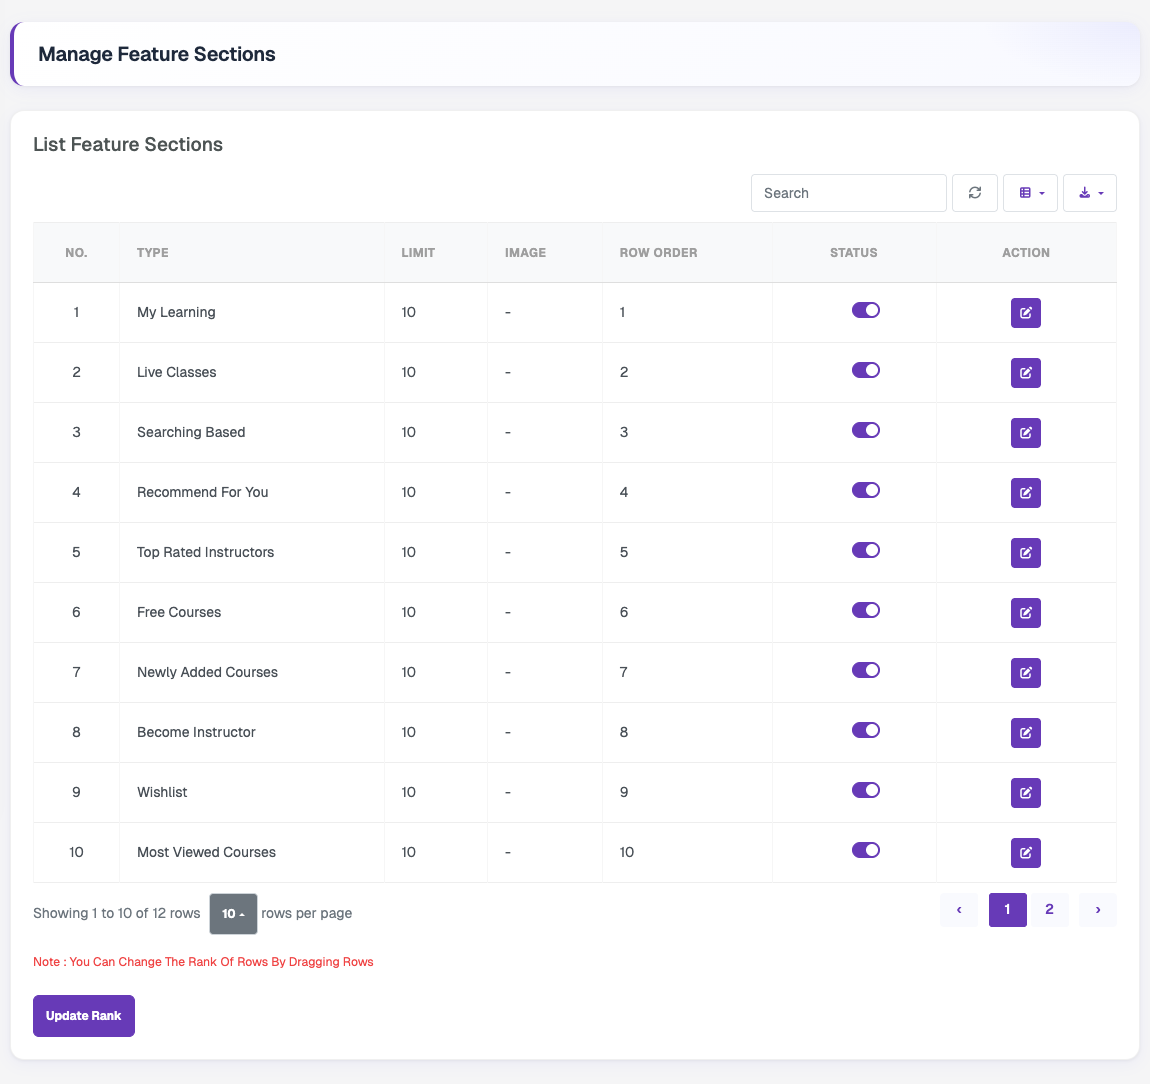
Task: Click the STATUS column header
Action: [854, 252]
